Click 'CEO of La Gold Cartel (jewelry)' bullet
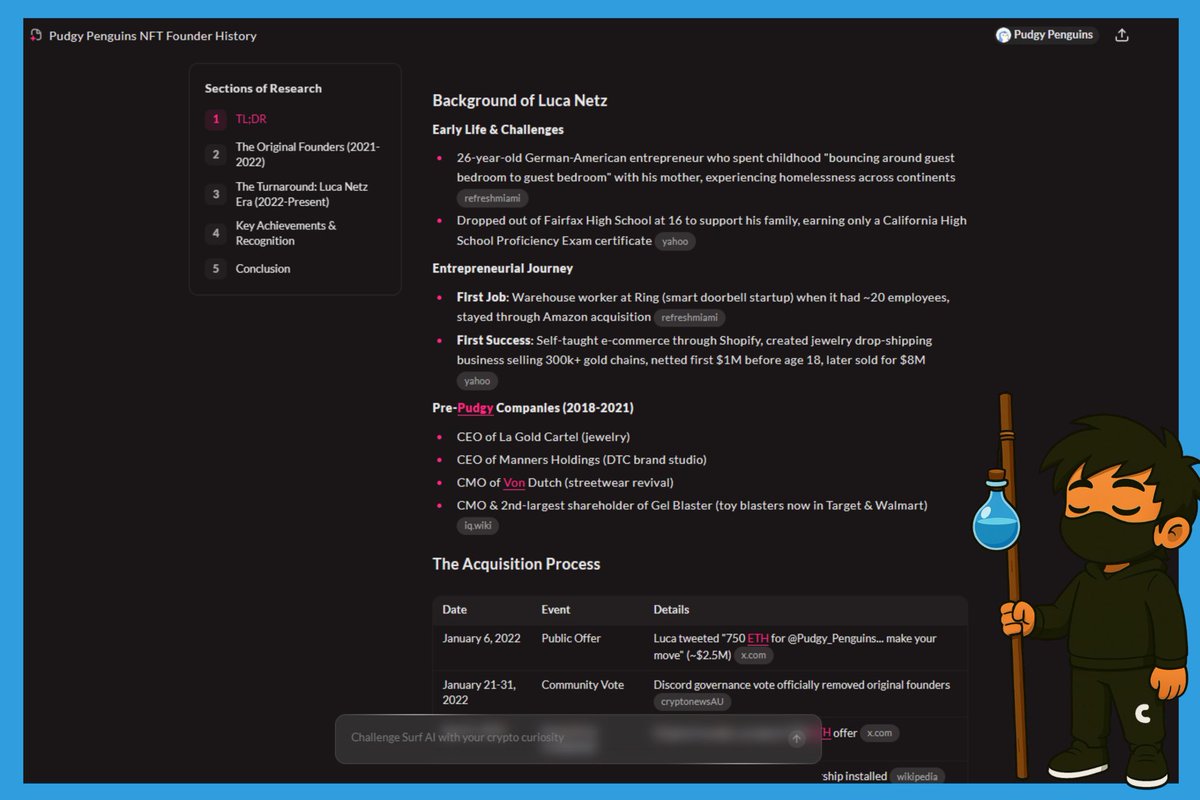This screenshot has height=800, width=1200. click(x=543, y=437)
